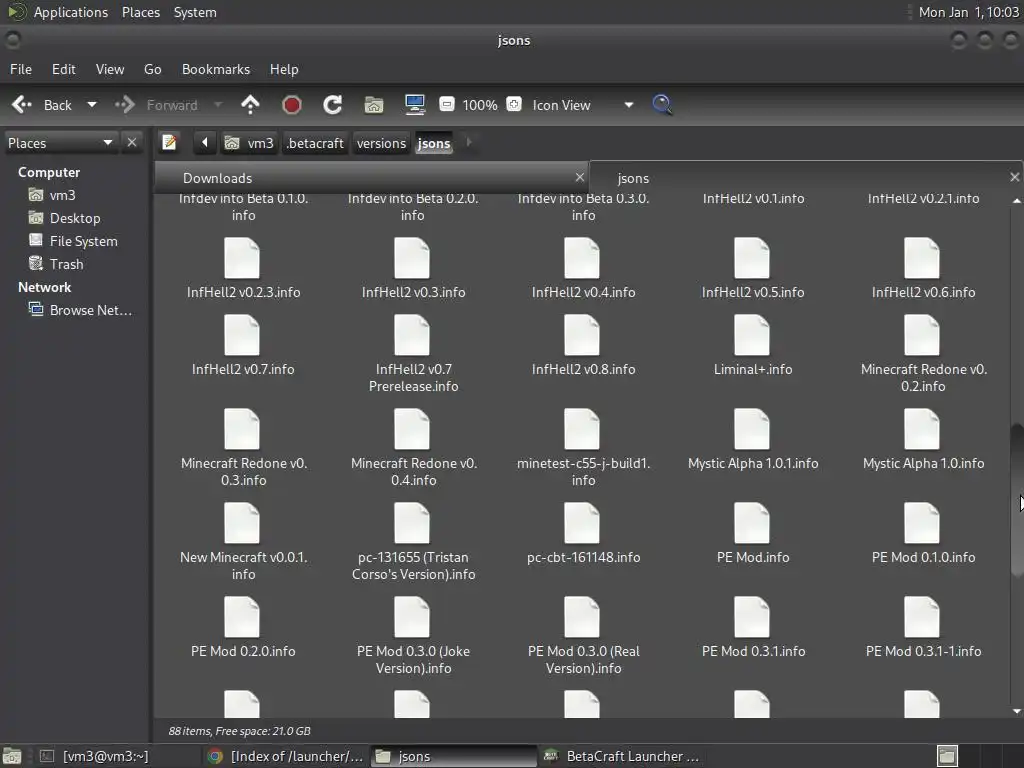Select Mystic Alpha 1.0.info file icon
The image size is (1024, 768).
[922, 430]
